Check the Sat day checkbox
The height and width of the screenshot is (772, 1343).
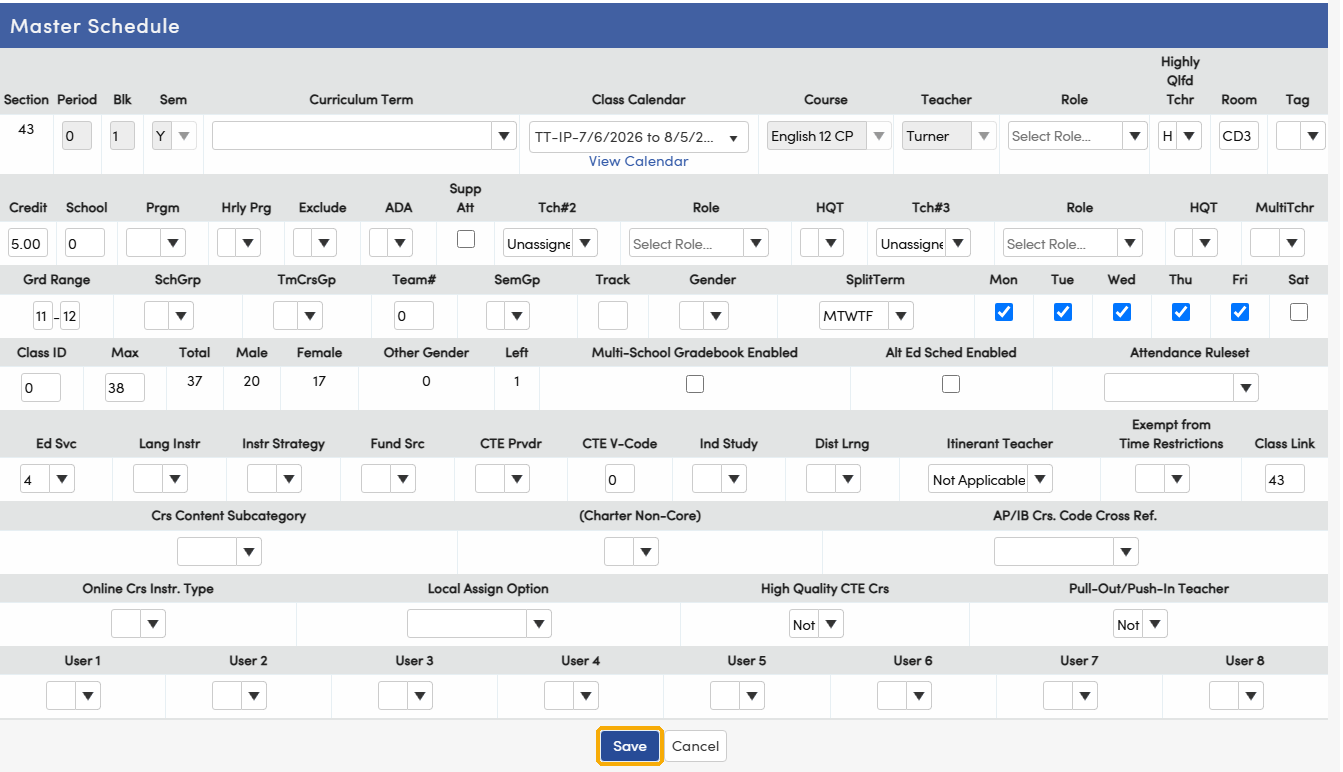(1298, 312)
